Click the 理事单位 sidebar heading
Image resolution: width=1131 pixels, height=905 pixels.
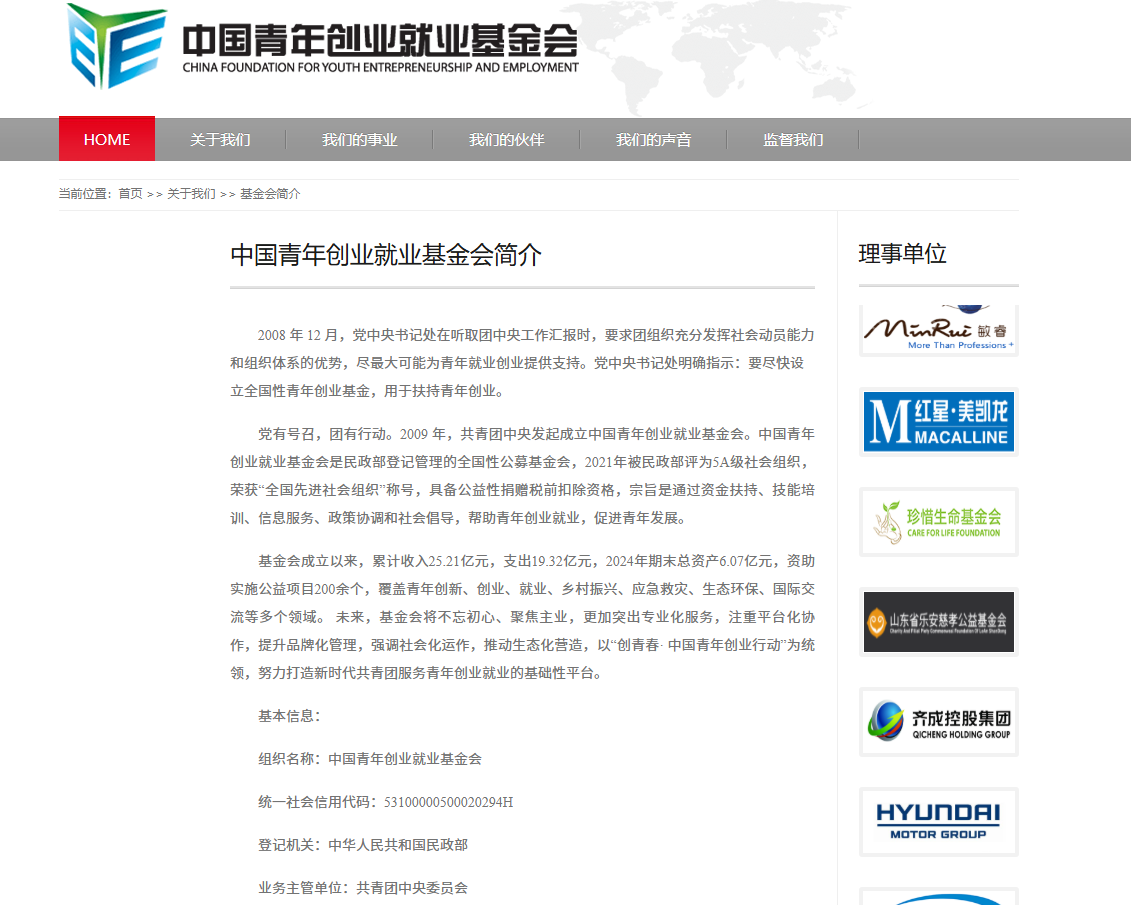(x=902, y=254)
